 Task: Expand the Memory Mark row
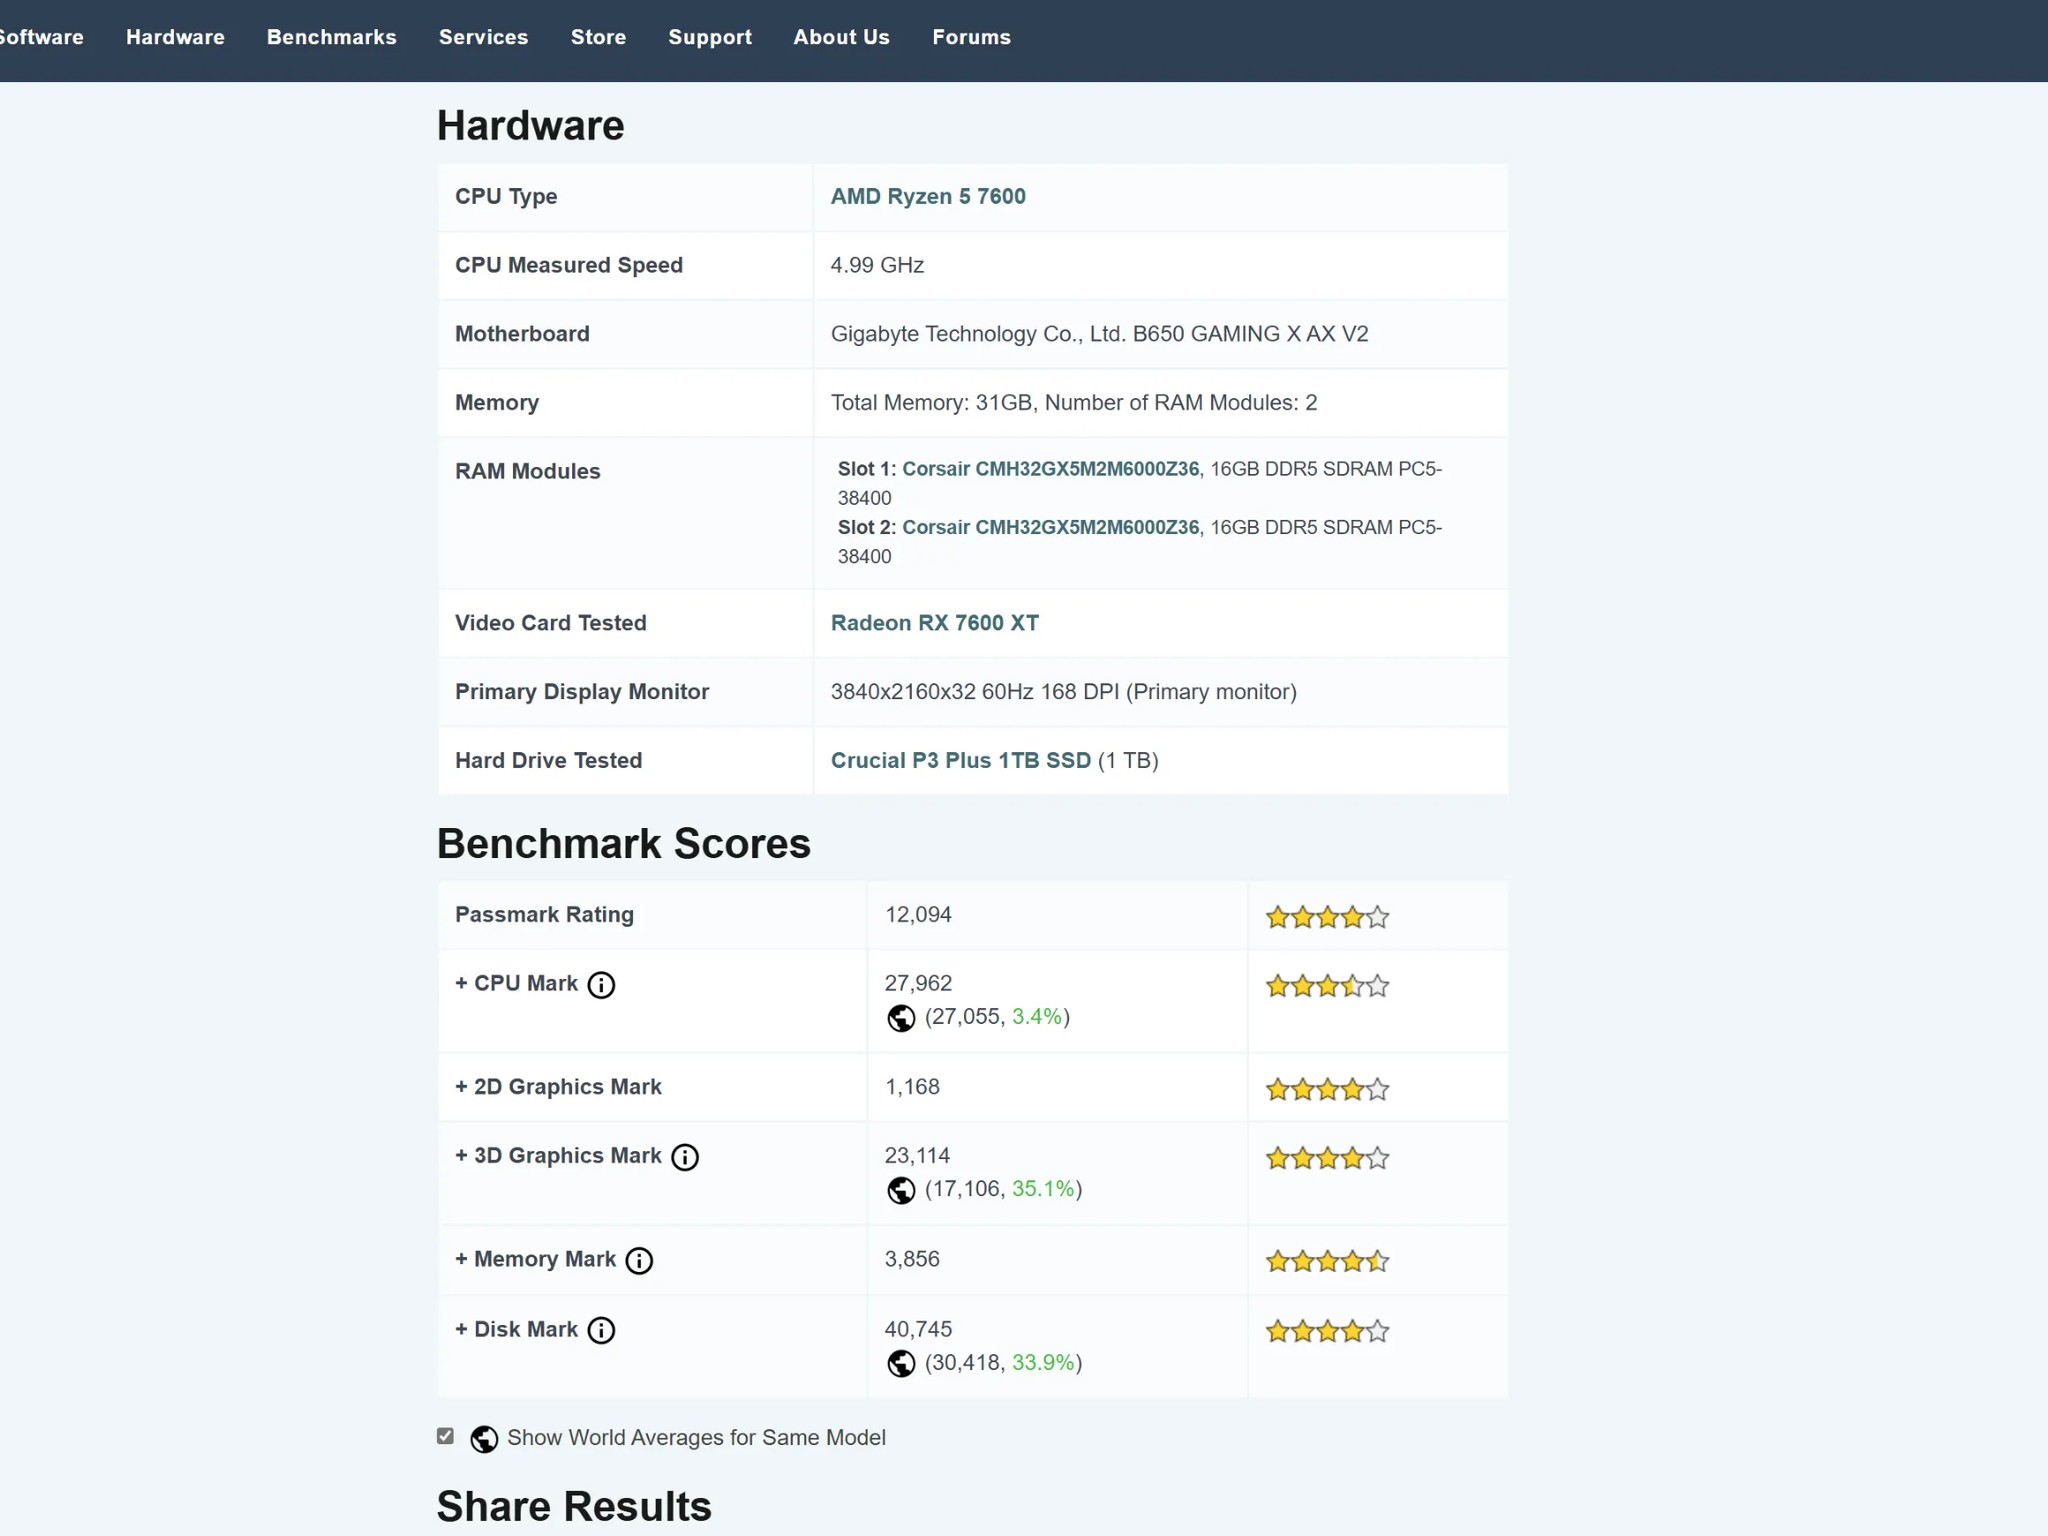[535, 1259]
